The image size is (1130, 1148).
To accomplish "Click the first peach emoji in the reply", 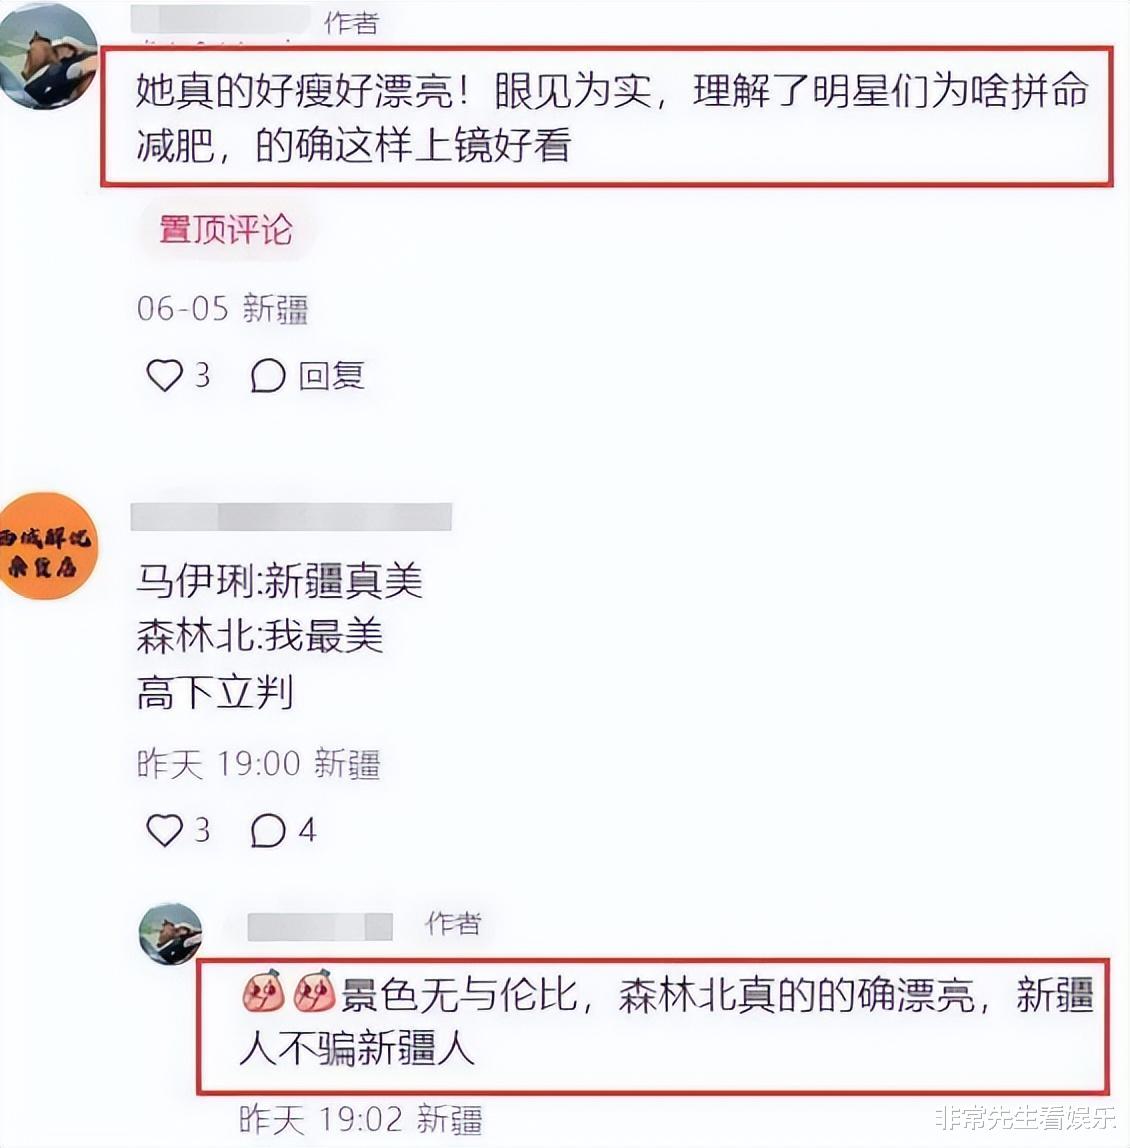I will coord(264,991).
